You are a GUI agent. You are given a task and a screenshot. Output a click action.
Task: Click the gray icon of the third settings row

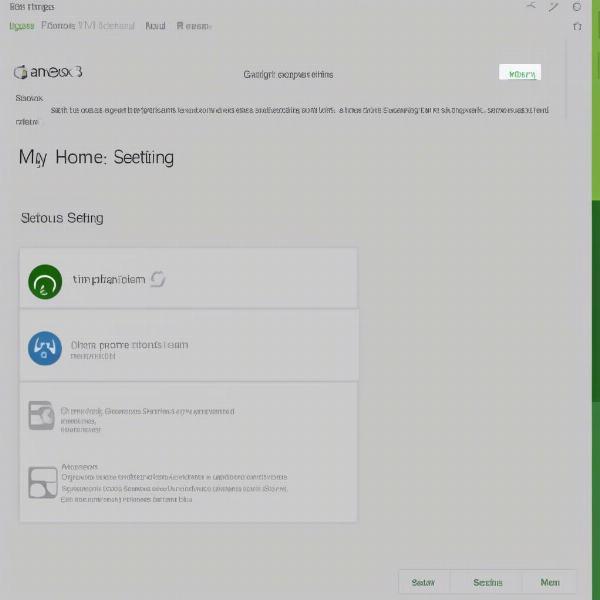click(41, 415)
